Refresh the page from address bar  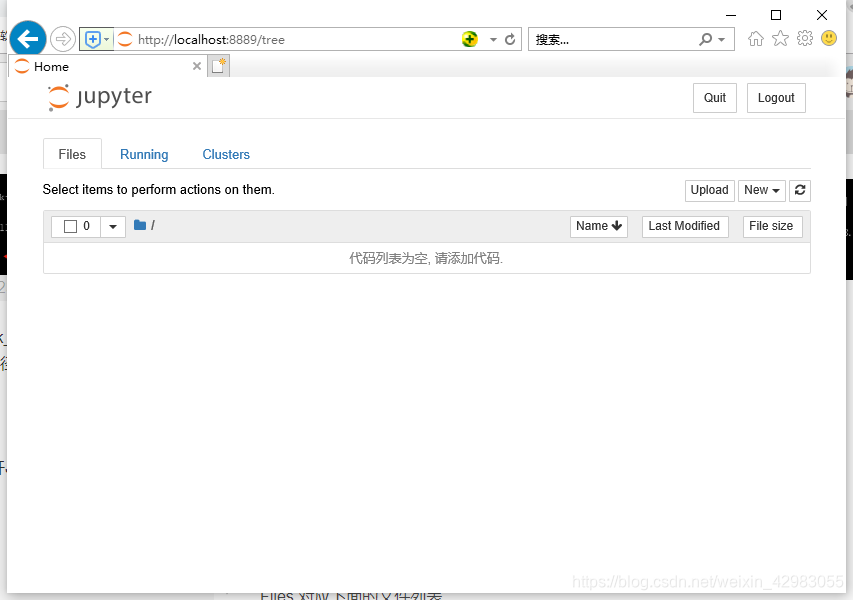[x=510, y=39]
